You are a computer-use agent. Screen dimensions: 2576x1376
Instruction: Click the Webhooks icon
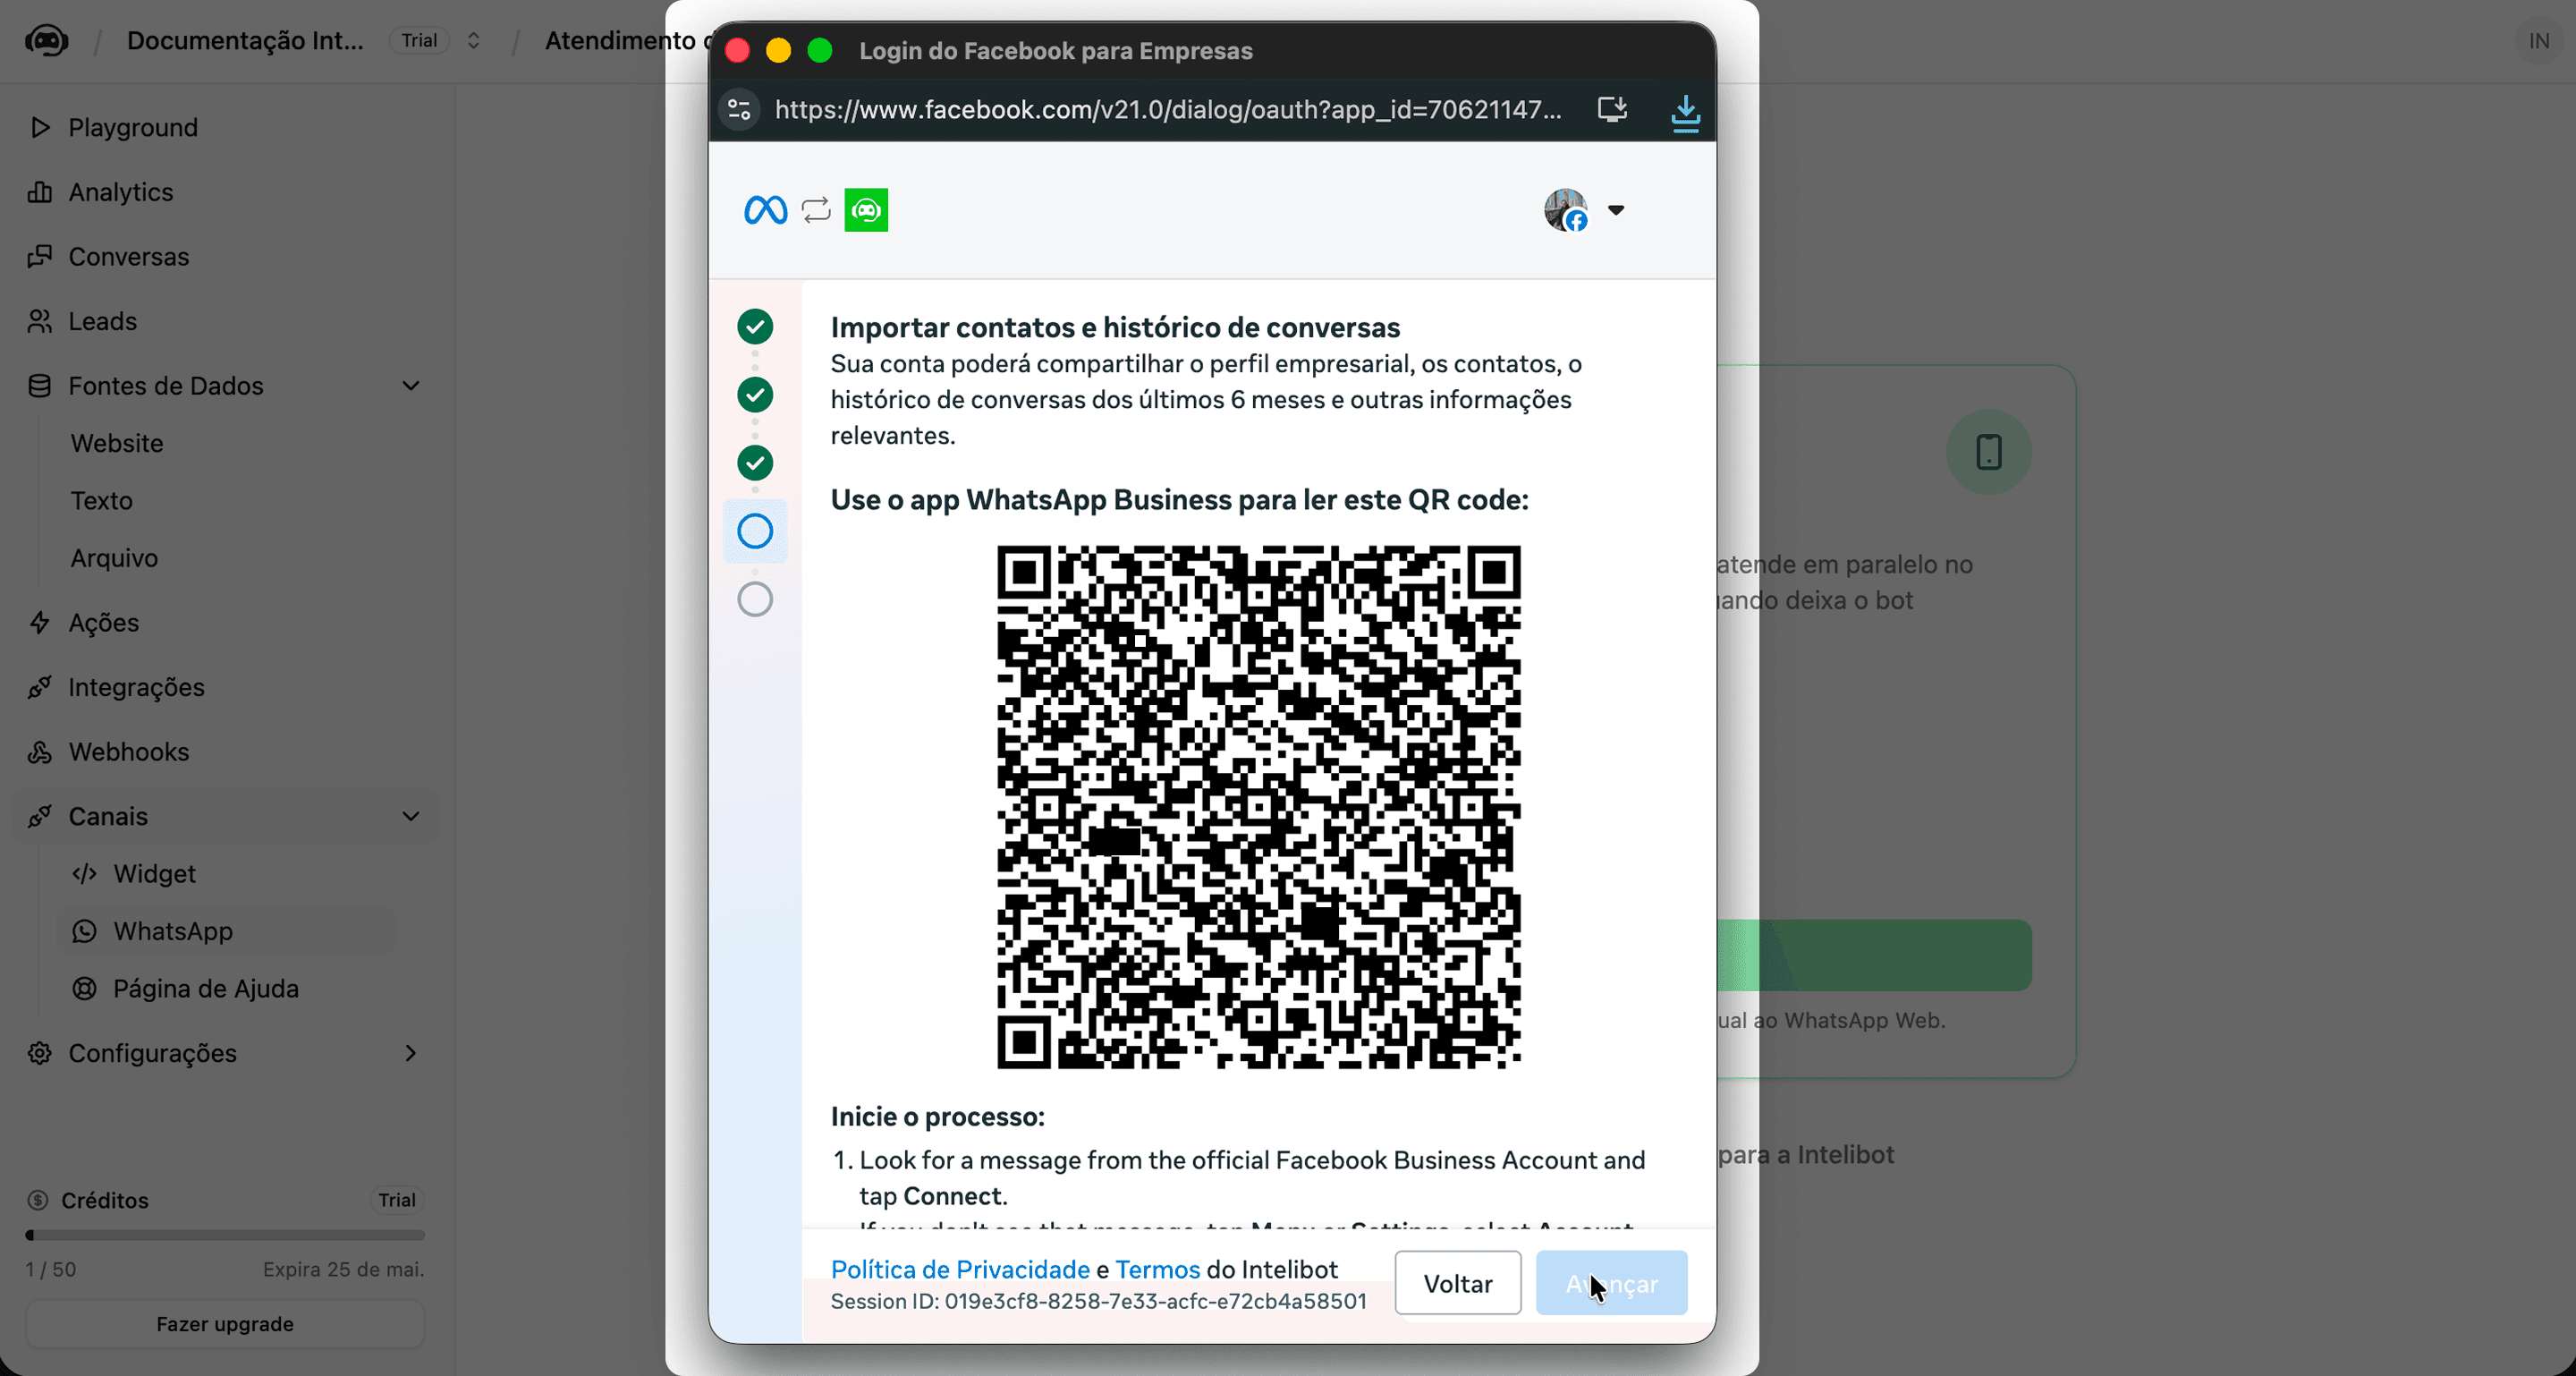tap(40, 752)
